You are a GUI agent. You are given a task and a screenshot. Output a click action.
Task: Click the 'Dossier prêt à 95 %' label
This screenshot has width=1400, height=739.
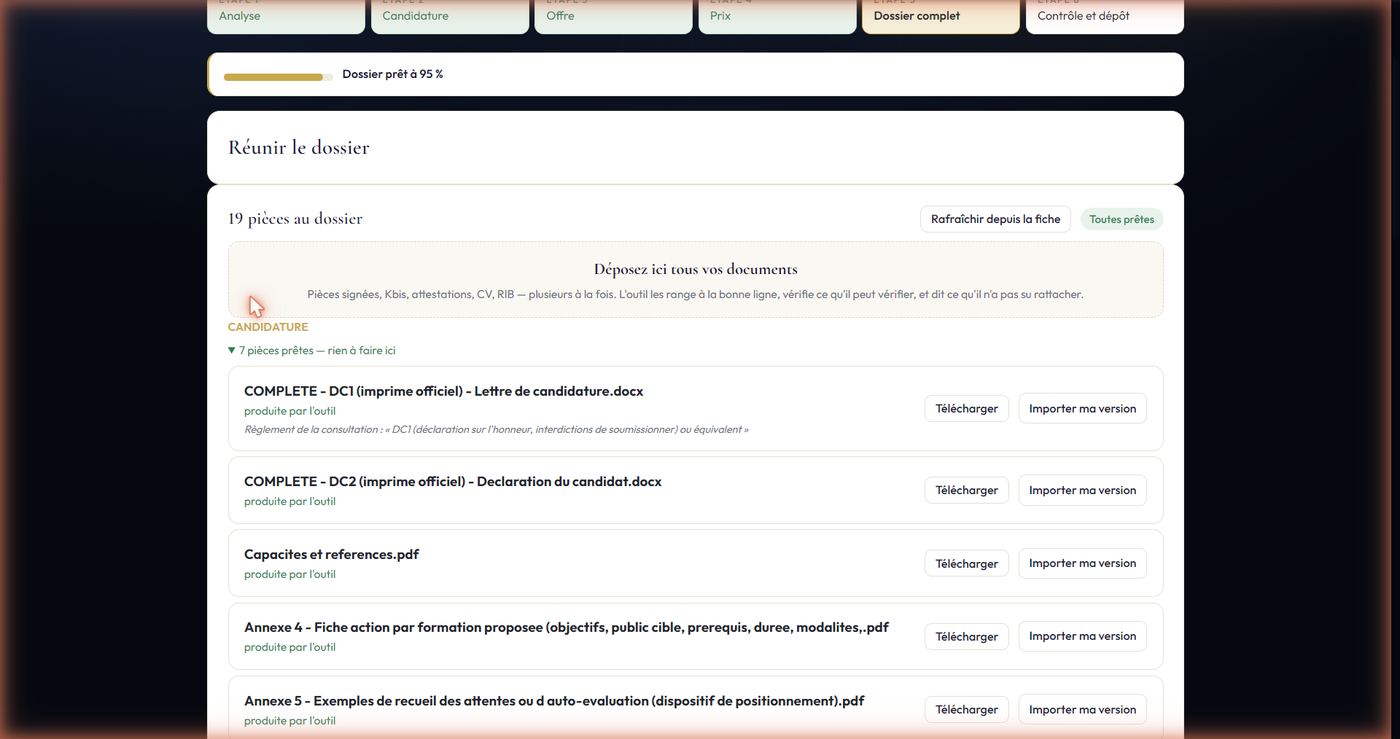pos(393,74)
